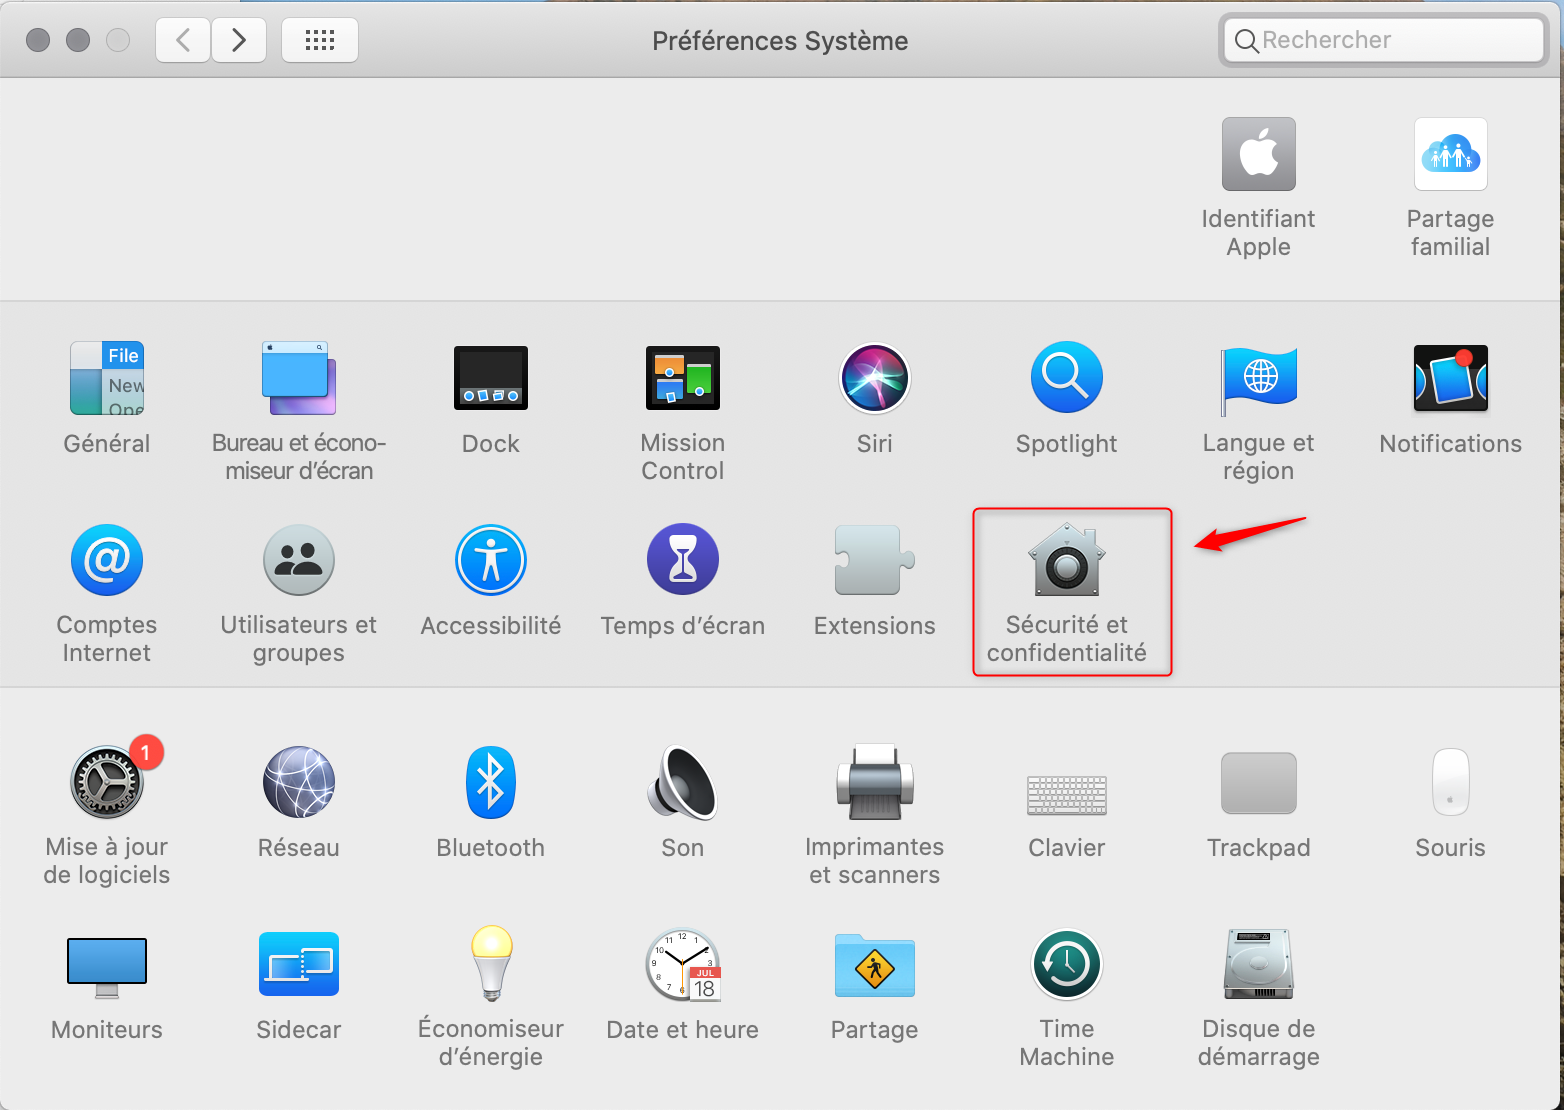Open Sécurité et confidentialité preferences
This screenshot has width=1564, height=1110.
click(x=1066, y=560)
